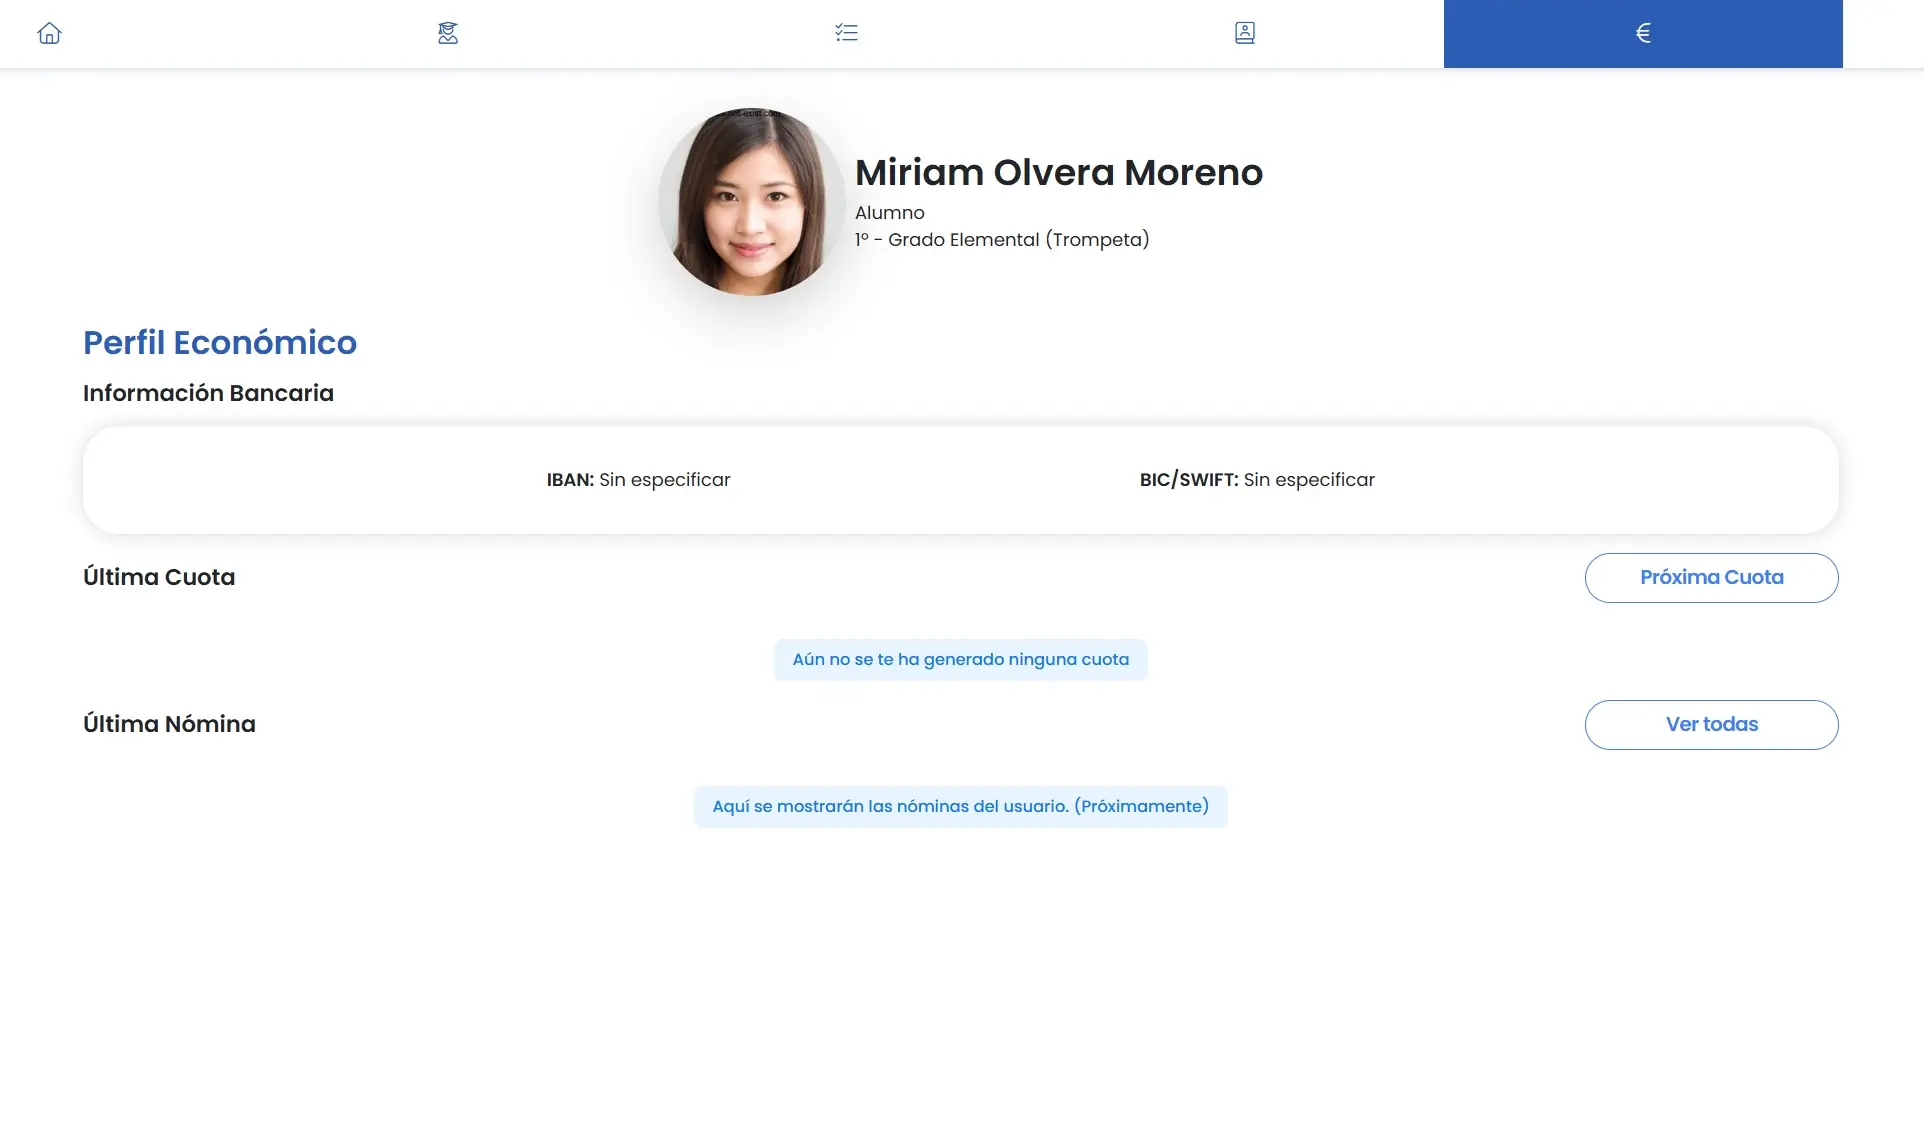Click the Información Bancaria heading
This screenshot has width=1924, height=1123.
tap(208, 393)
